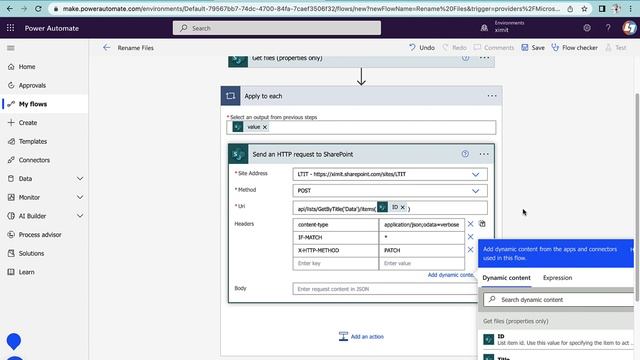Click Redo in the toolbar

pyautogui.click(x=454, y=48)
